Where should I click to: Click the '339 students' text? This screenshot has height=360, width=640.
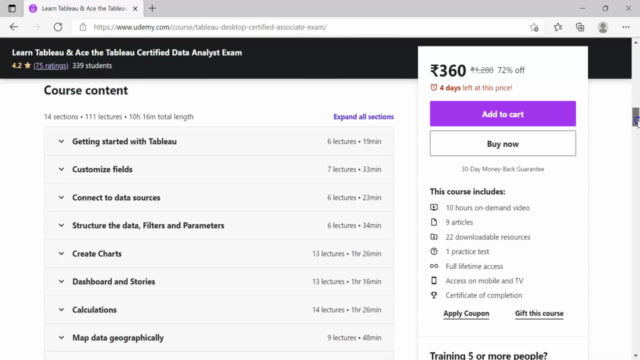click(92, 66)
